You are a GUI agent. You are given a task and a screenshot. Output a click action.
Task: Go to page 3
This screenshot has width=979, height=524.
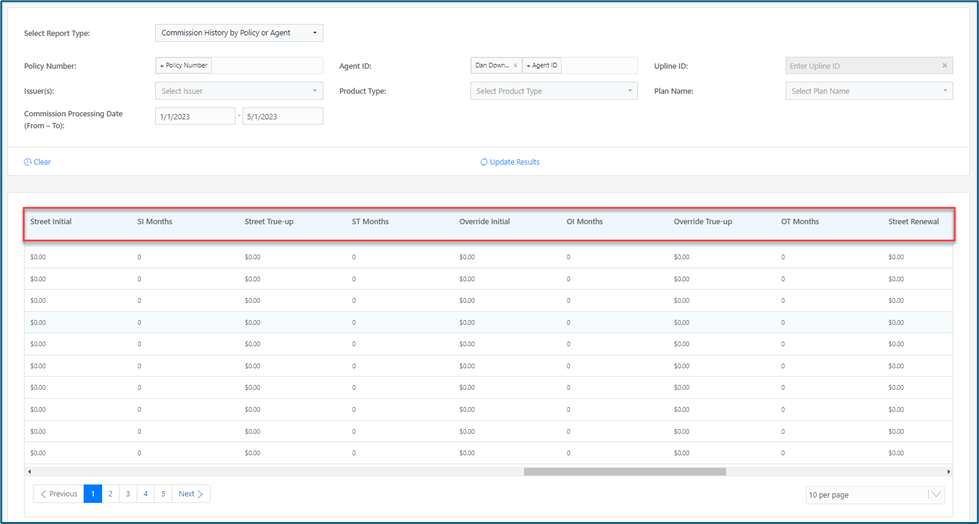click(x=127, y=494)
